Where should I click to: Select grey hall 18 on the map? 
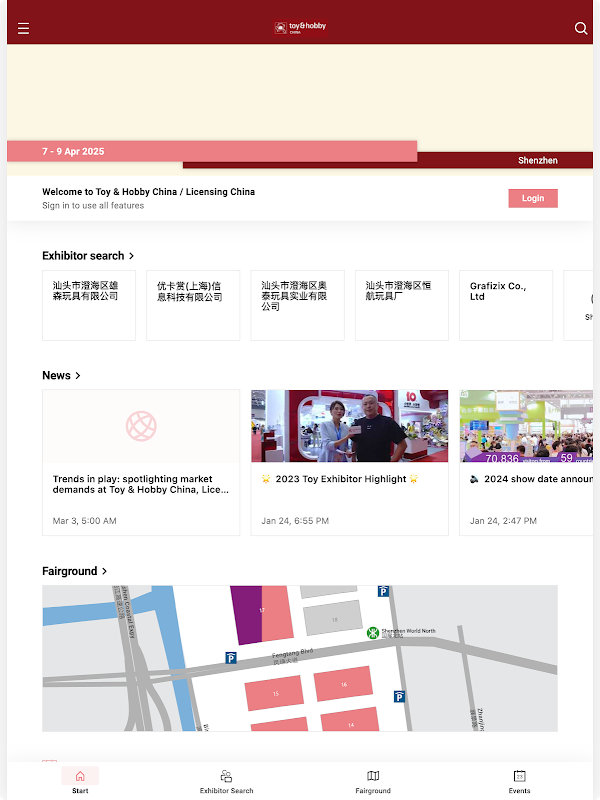coord(333,618)
